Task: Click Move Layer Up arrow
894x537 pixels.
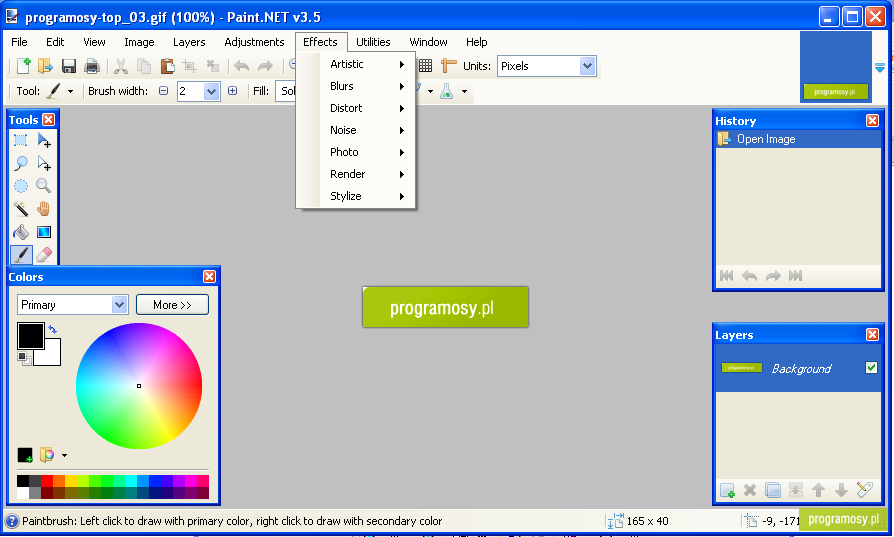Action: coord(818,490)
